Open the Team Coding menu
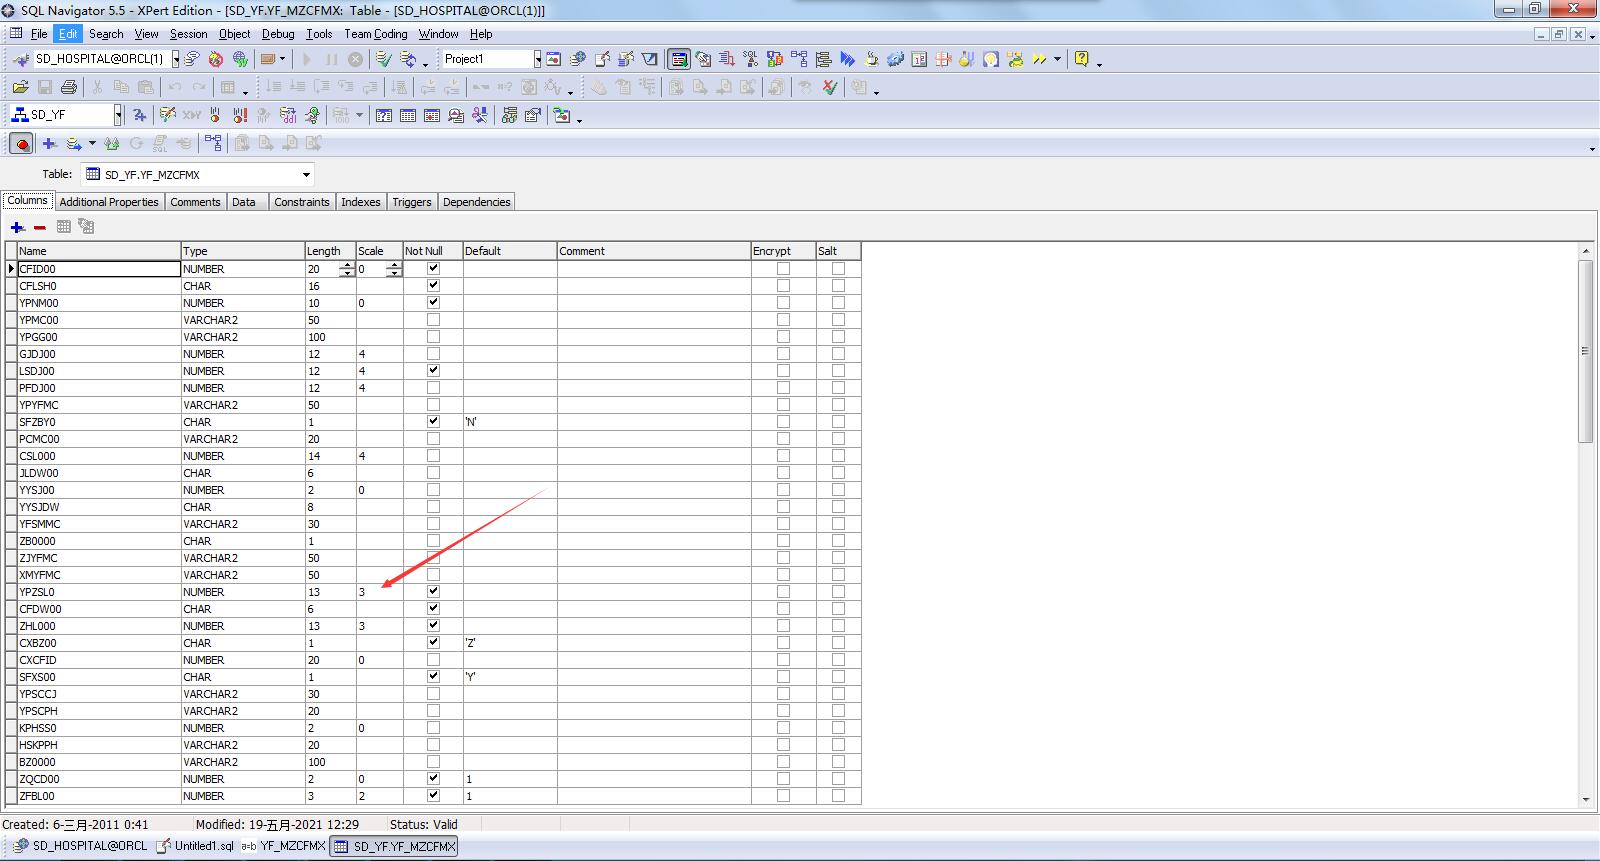1600x861 pixels. click(375, 34)
